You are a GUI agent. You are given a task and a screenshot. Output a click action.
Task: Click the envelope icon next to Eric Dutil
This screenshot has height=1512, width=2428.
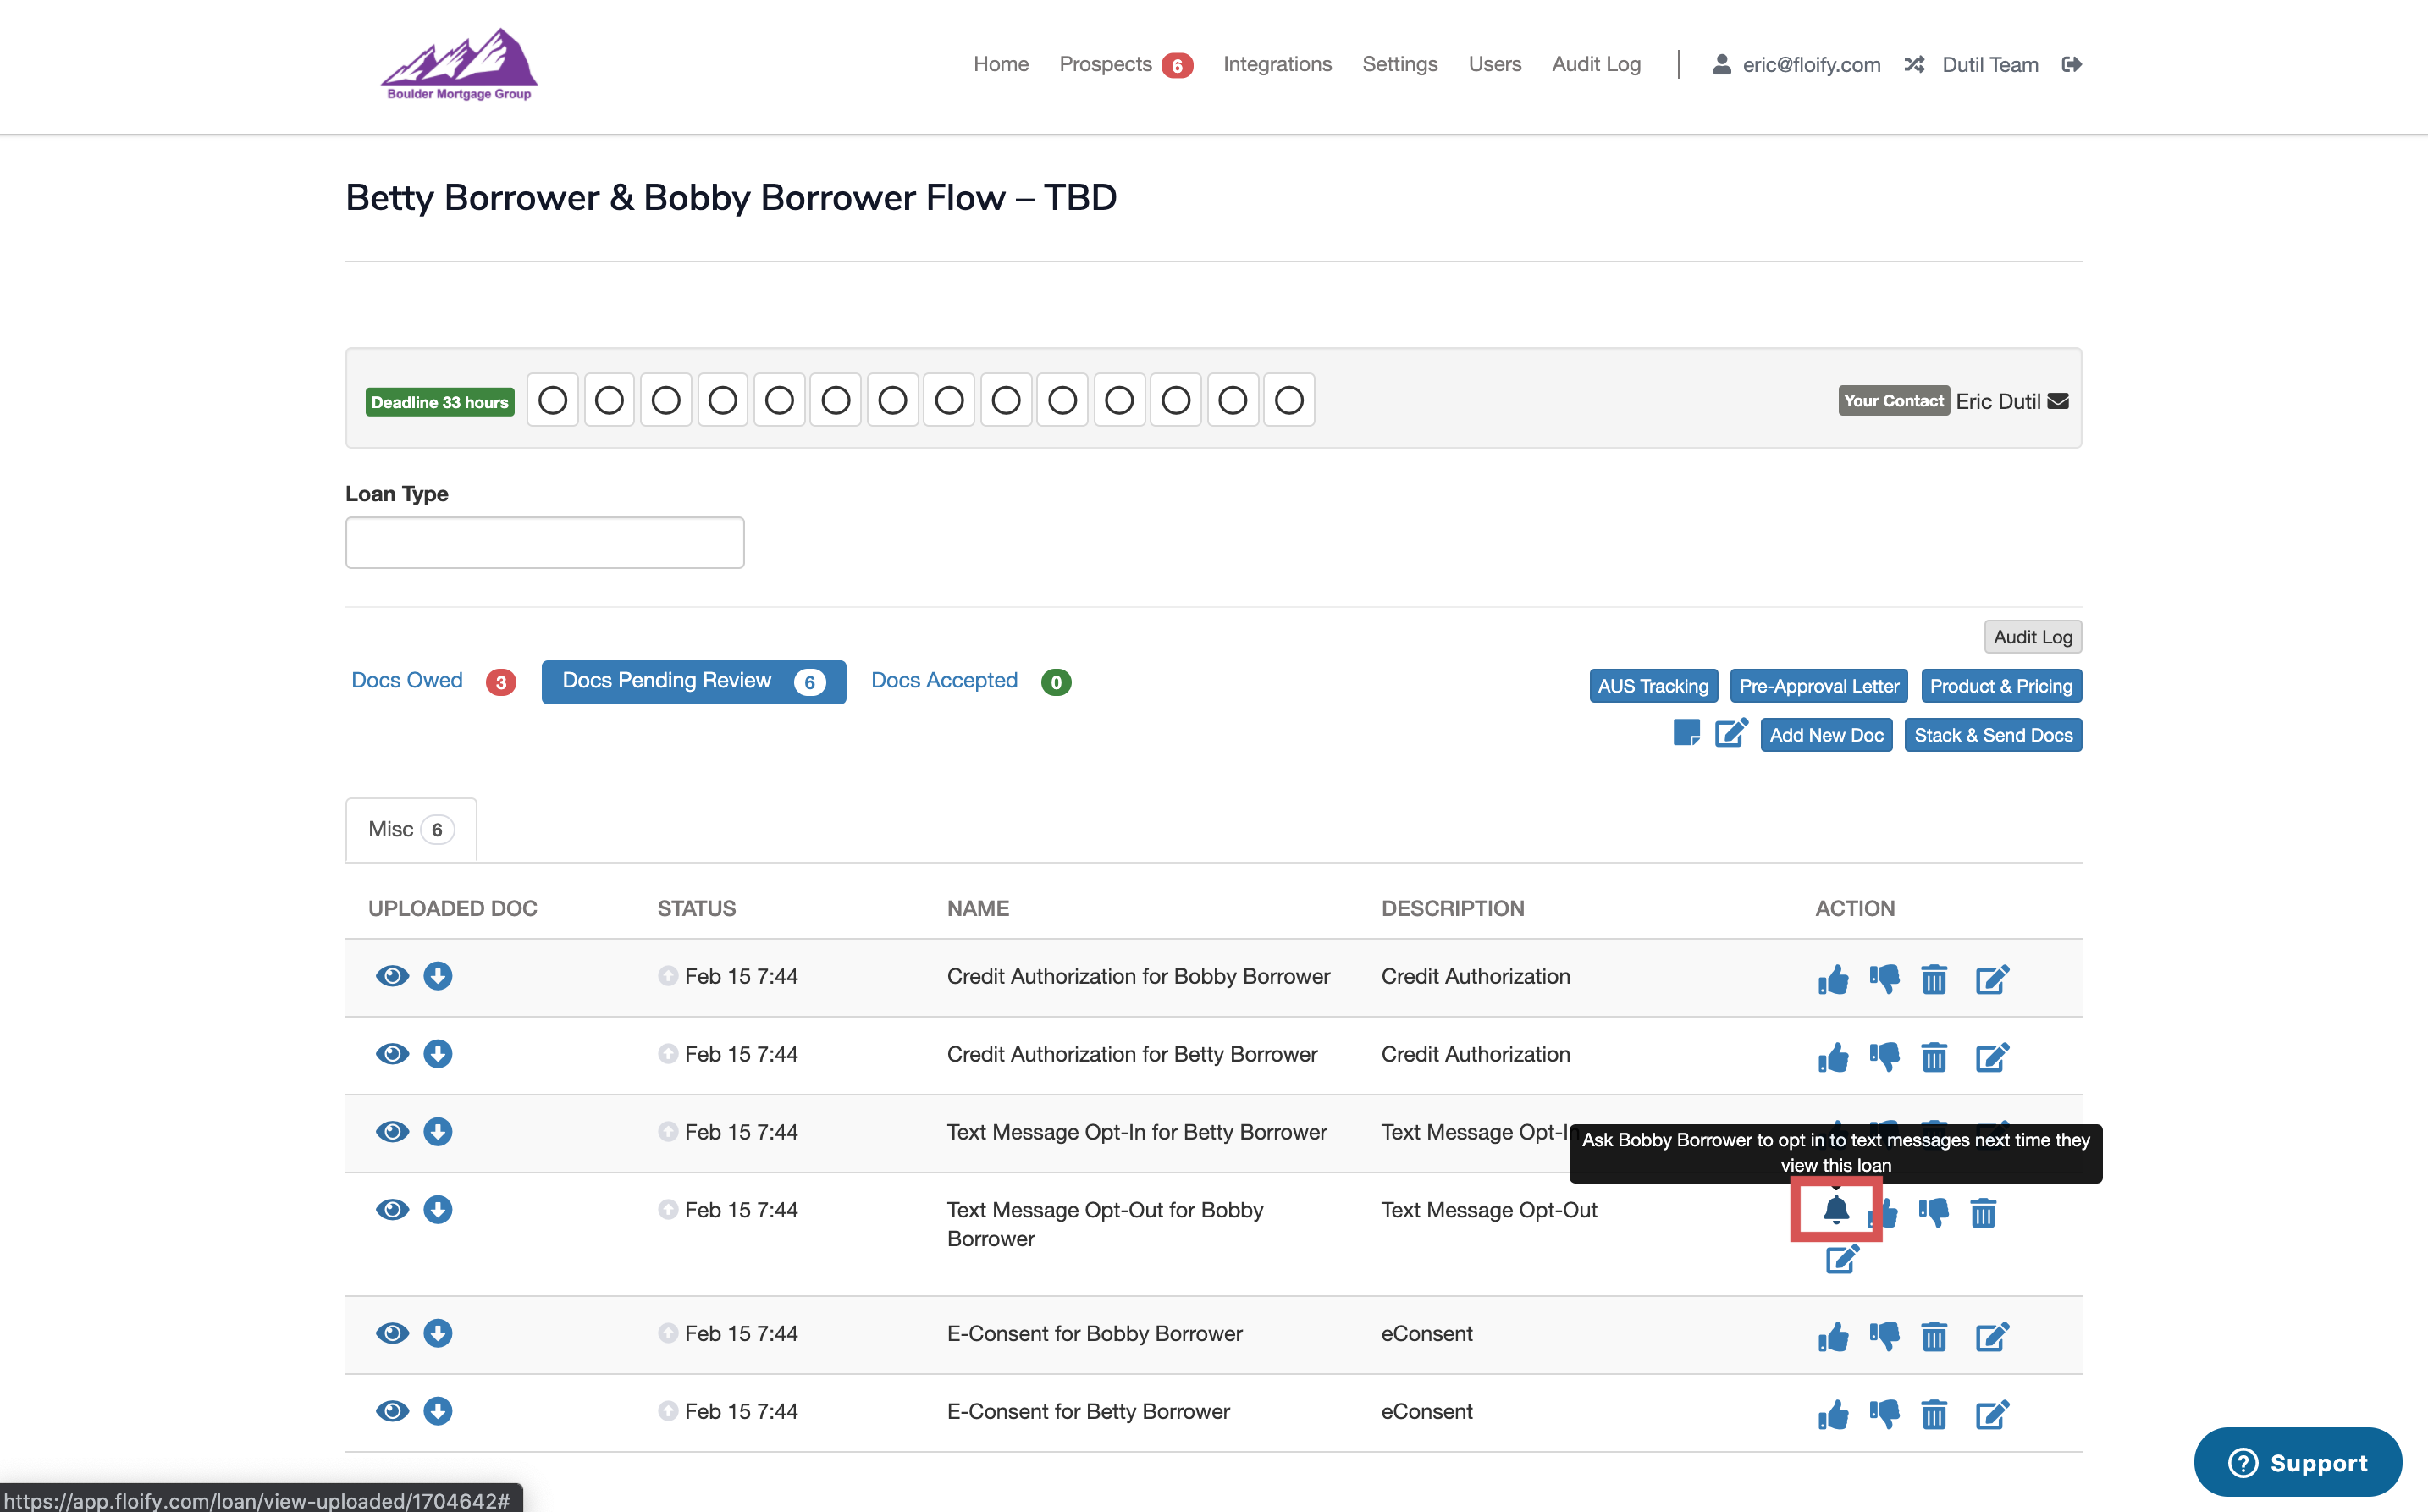(2059, 401)
